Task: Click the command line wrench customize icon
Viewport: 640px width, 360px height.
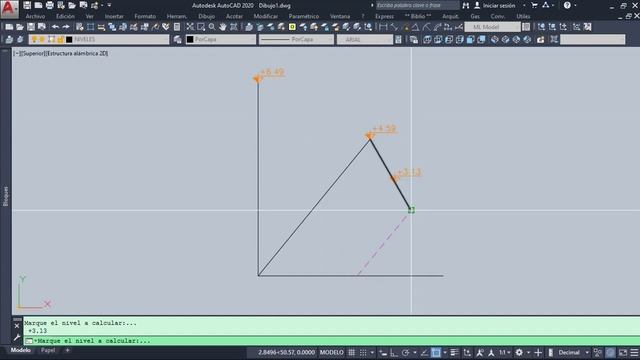Action: (x=17, y=337)
